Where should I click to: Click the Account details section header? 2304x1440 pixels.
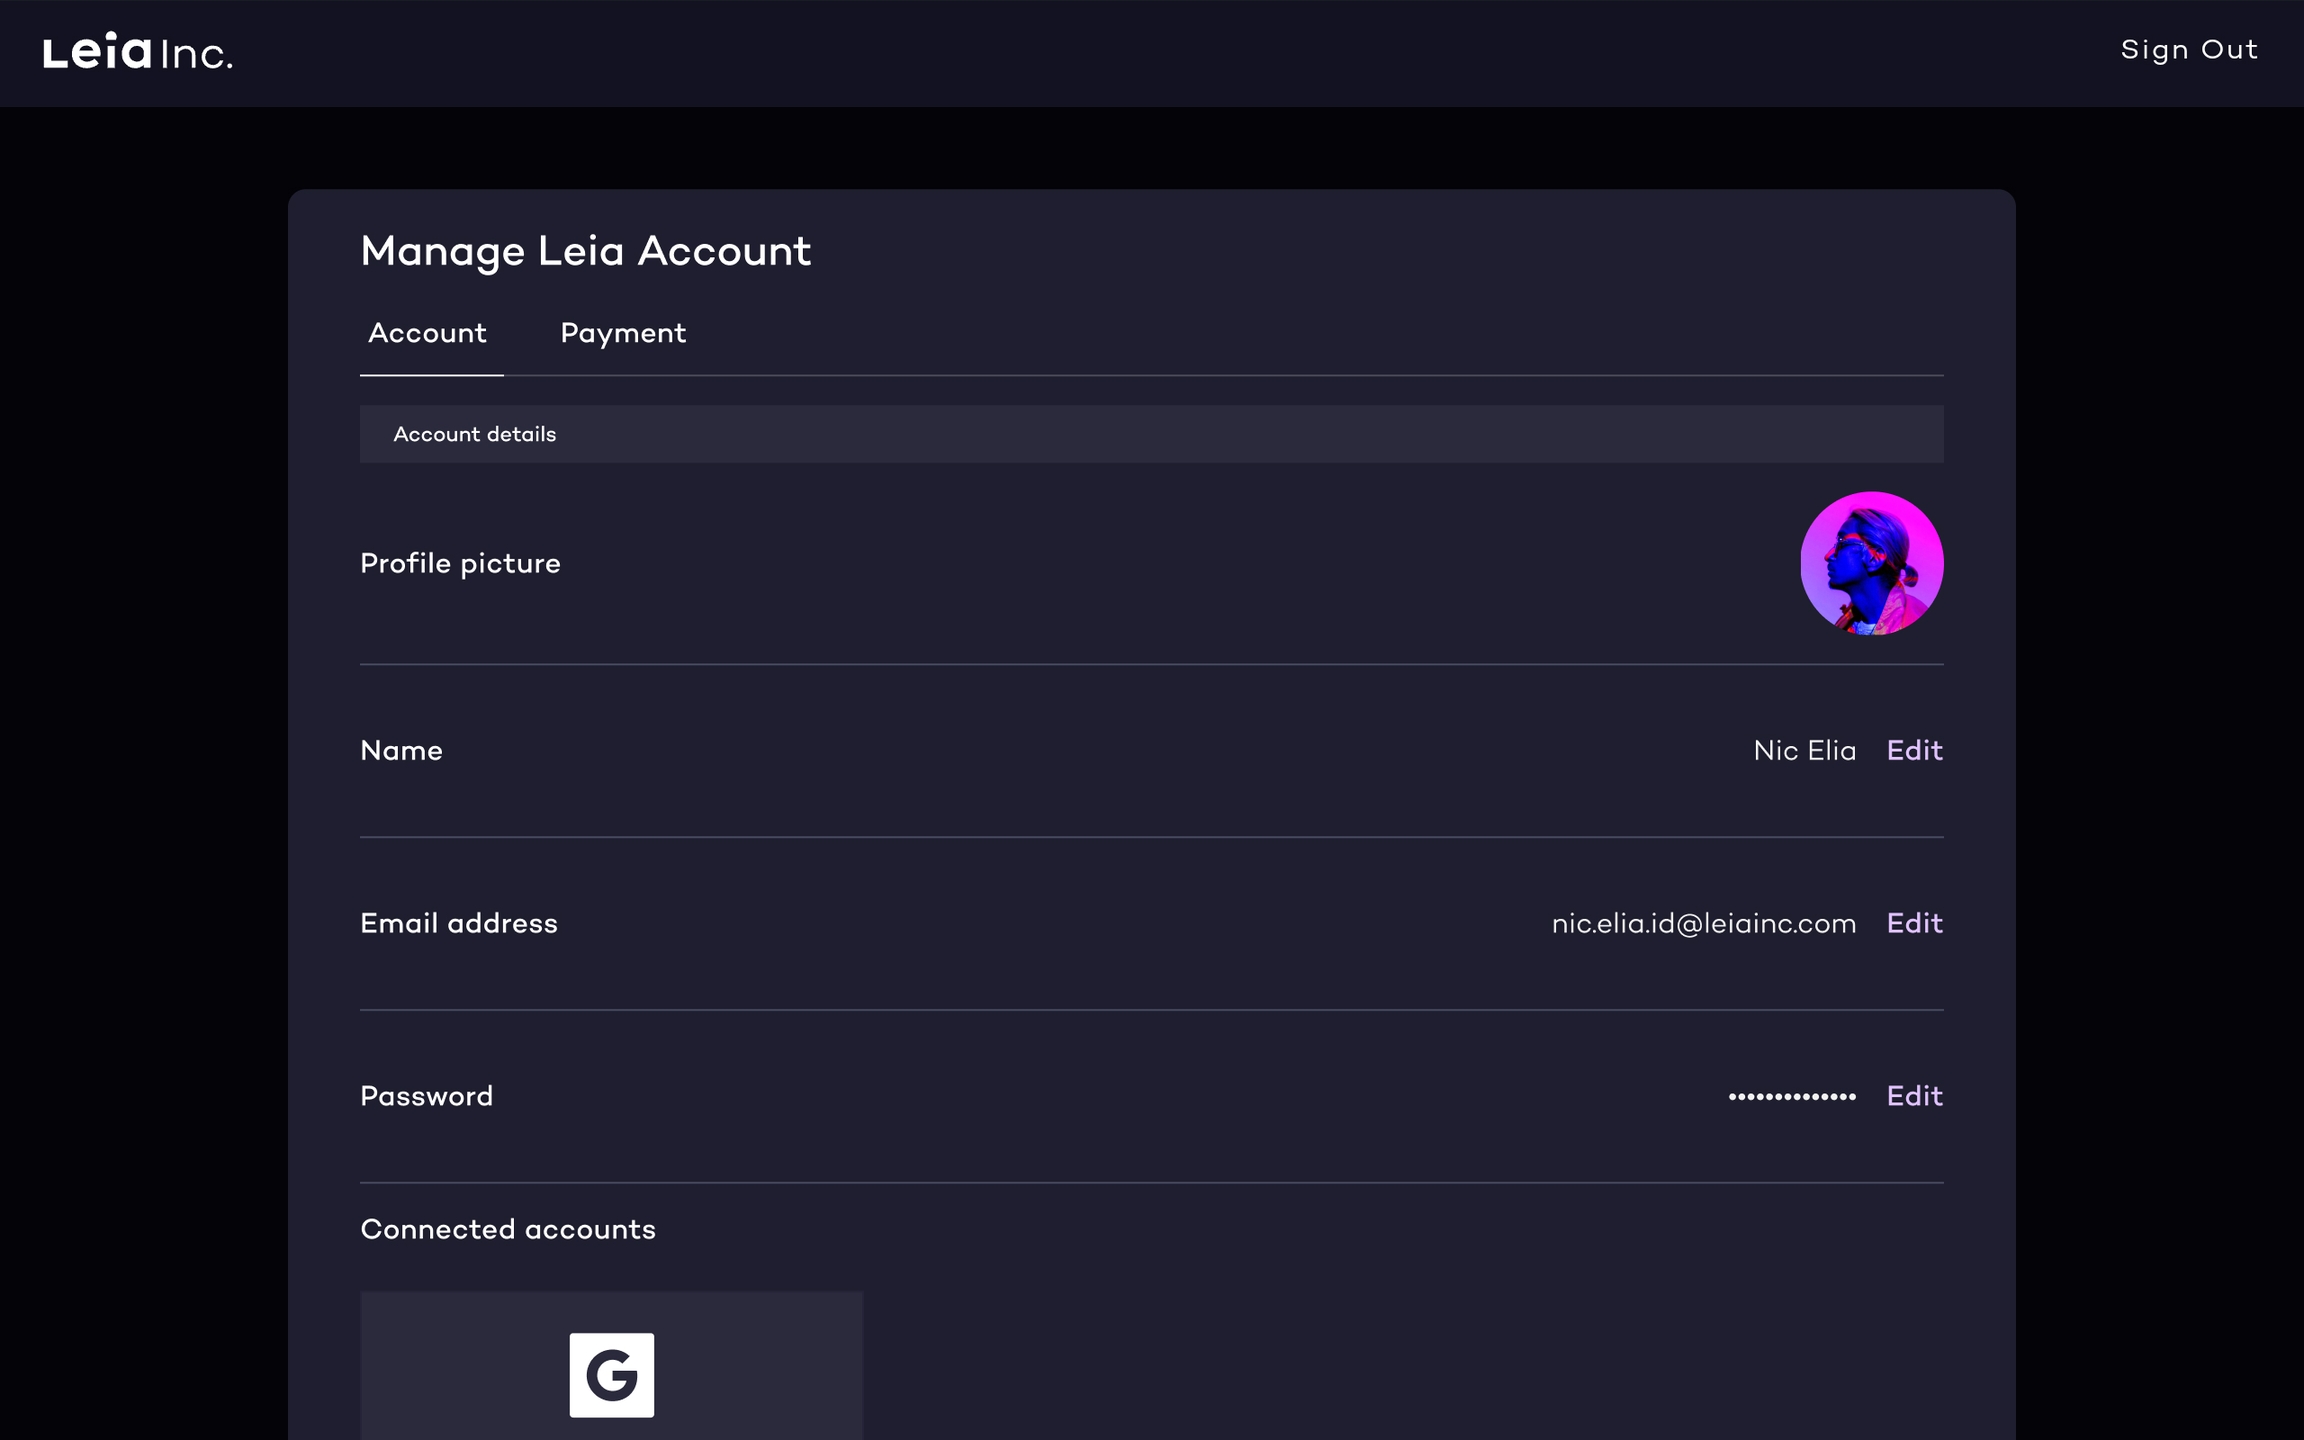coord(474,435)
